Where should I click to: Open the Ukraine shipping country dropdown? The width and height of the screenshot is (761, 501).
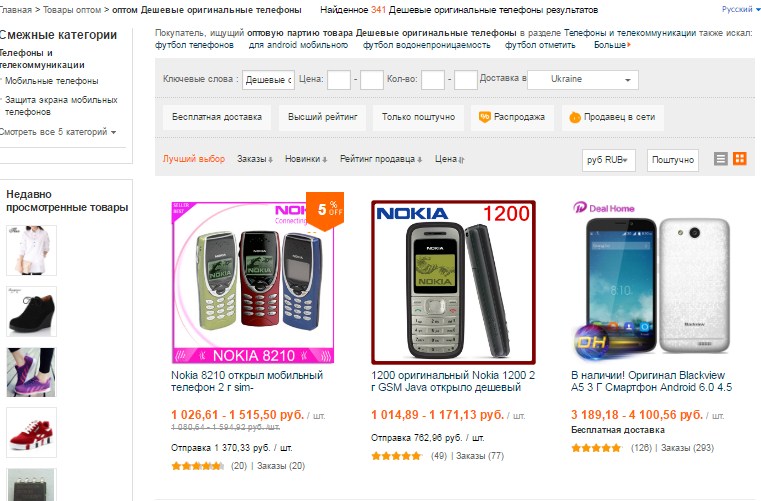tap(583, 80)
